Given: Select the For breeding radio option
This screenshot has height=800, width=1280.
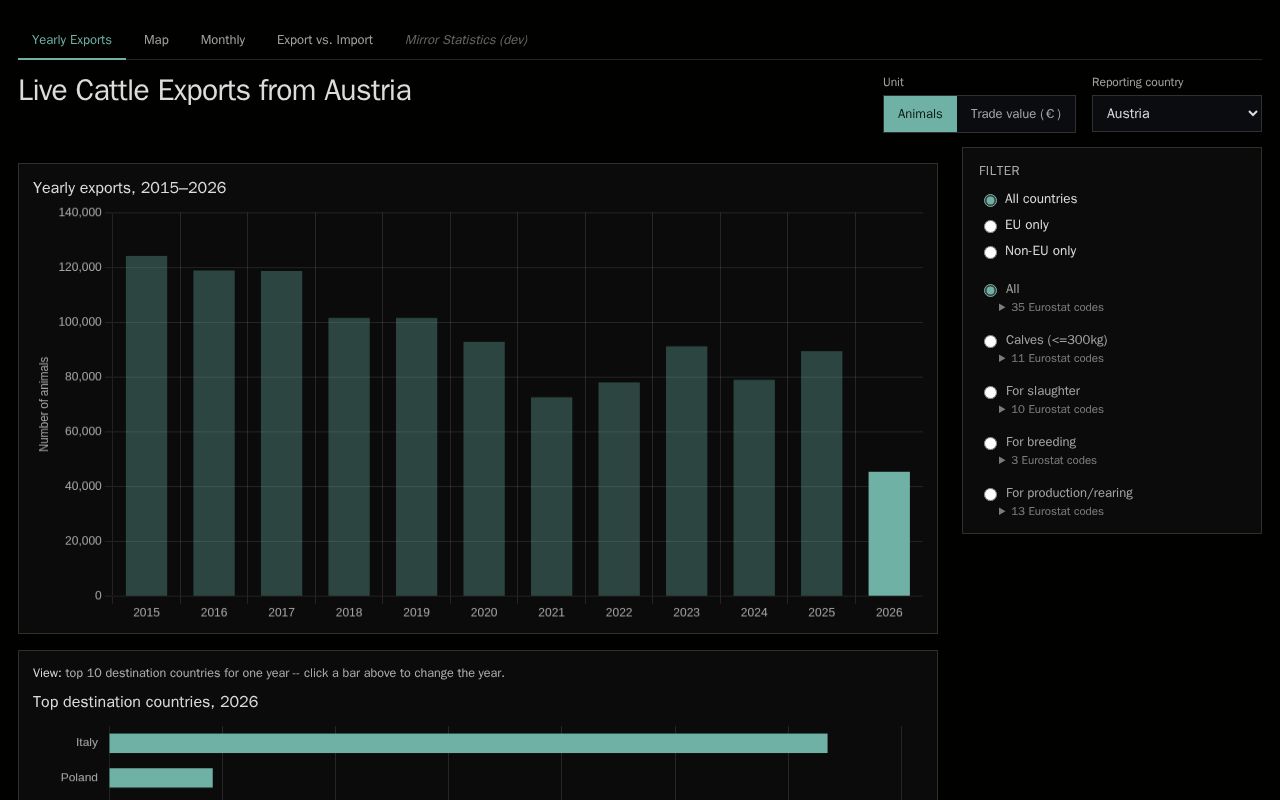Looking at the screenshot, I should tap(990, 443).
